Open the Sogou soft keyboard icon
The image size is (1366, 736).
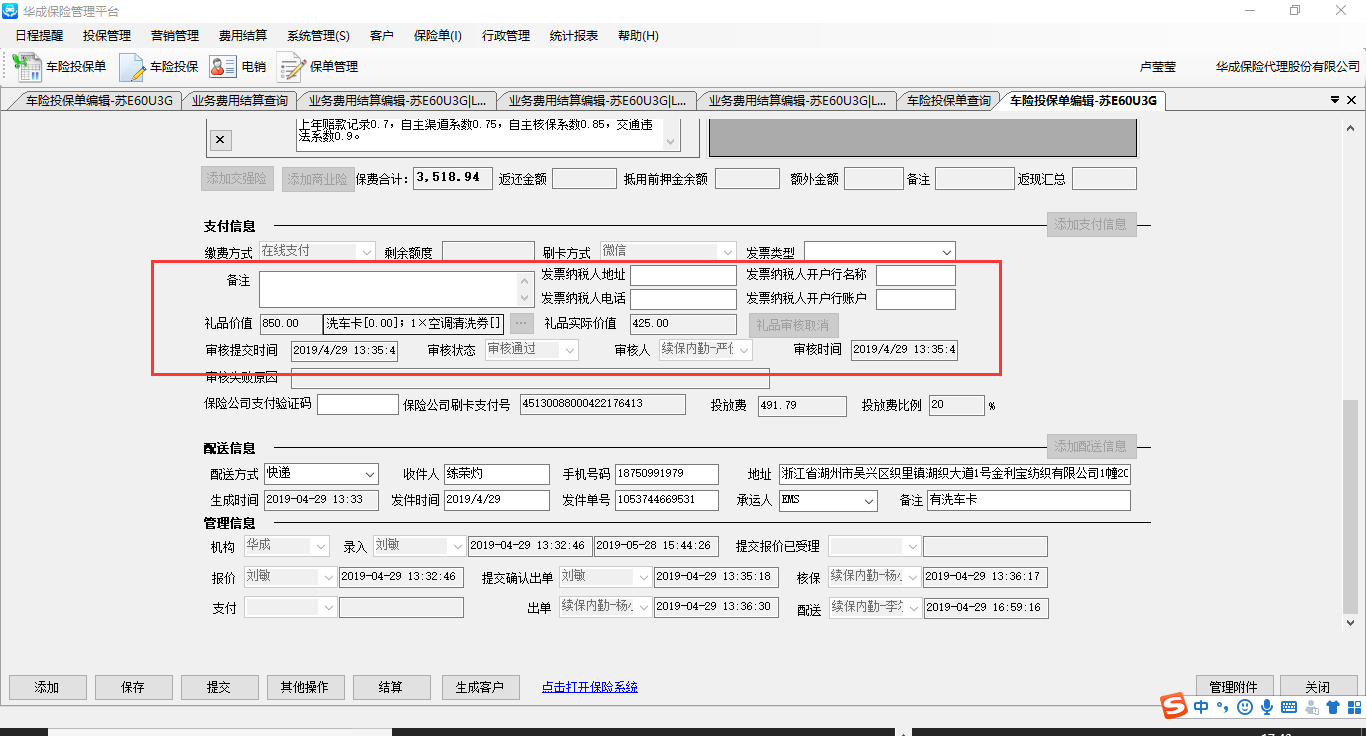point(1288,707)
